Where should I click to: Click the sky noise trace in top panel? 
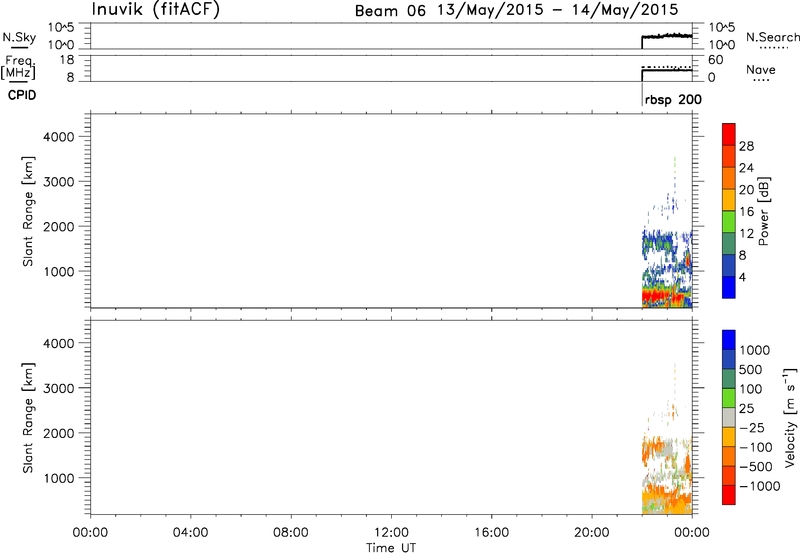[667, 36]
